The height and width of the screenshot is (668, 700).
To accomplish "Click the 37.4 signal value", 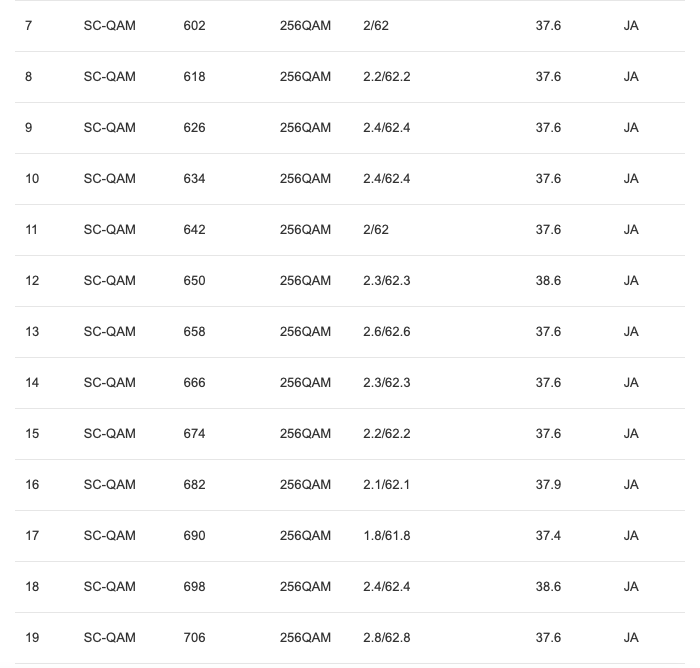I will pyautogui.click(x=548, y=535).
